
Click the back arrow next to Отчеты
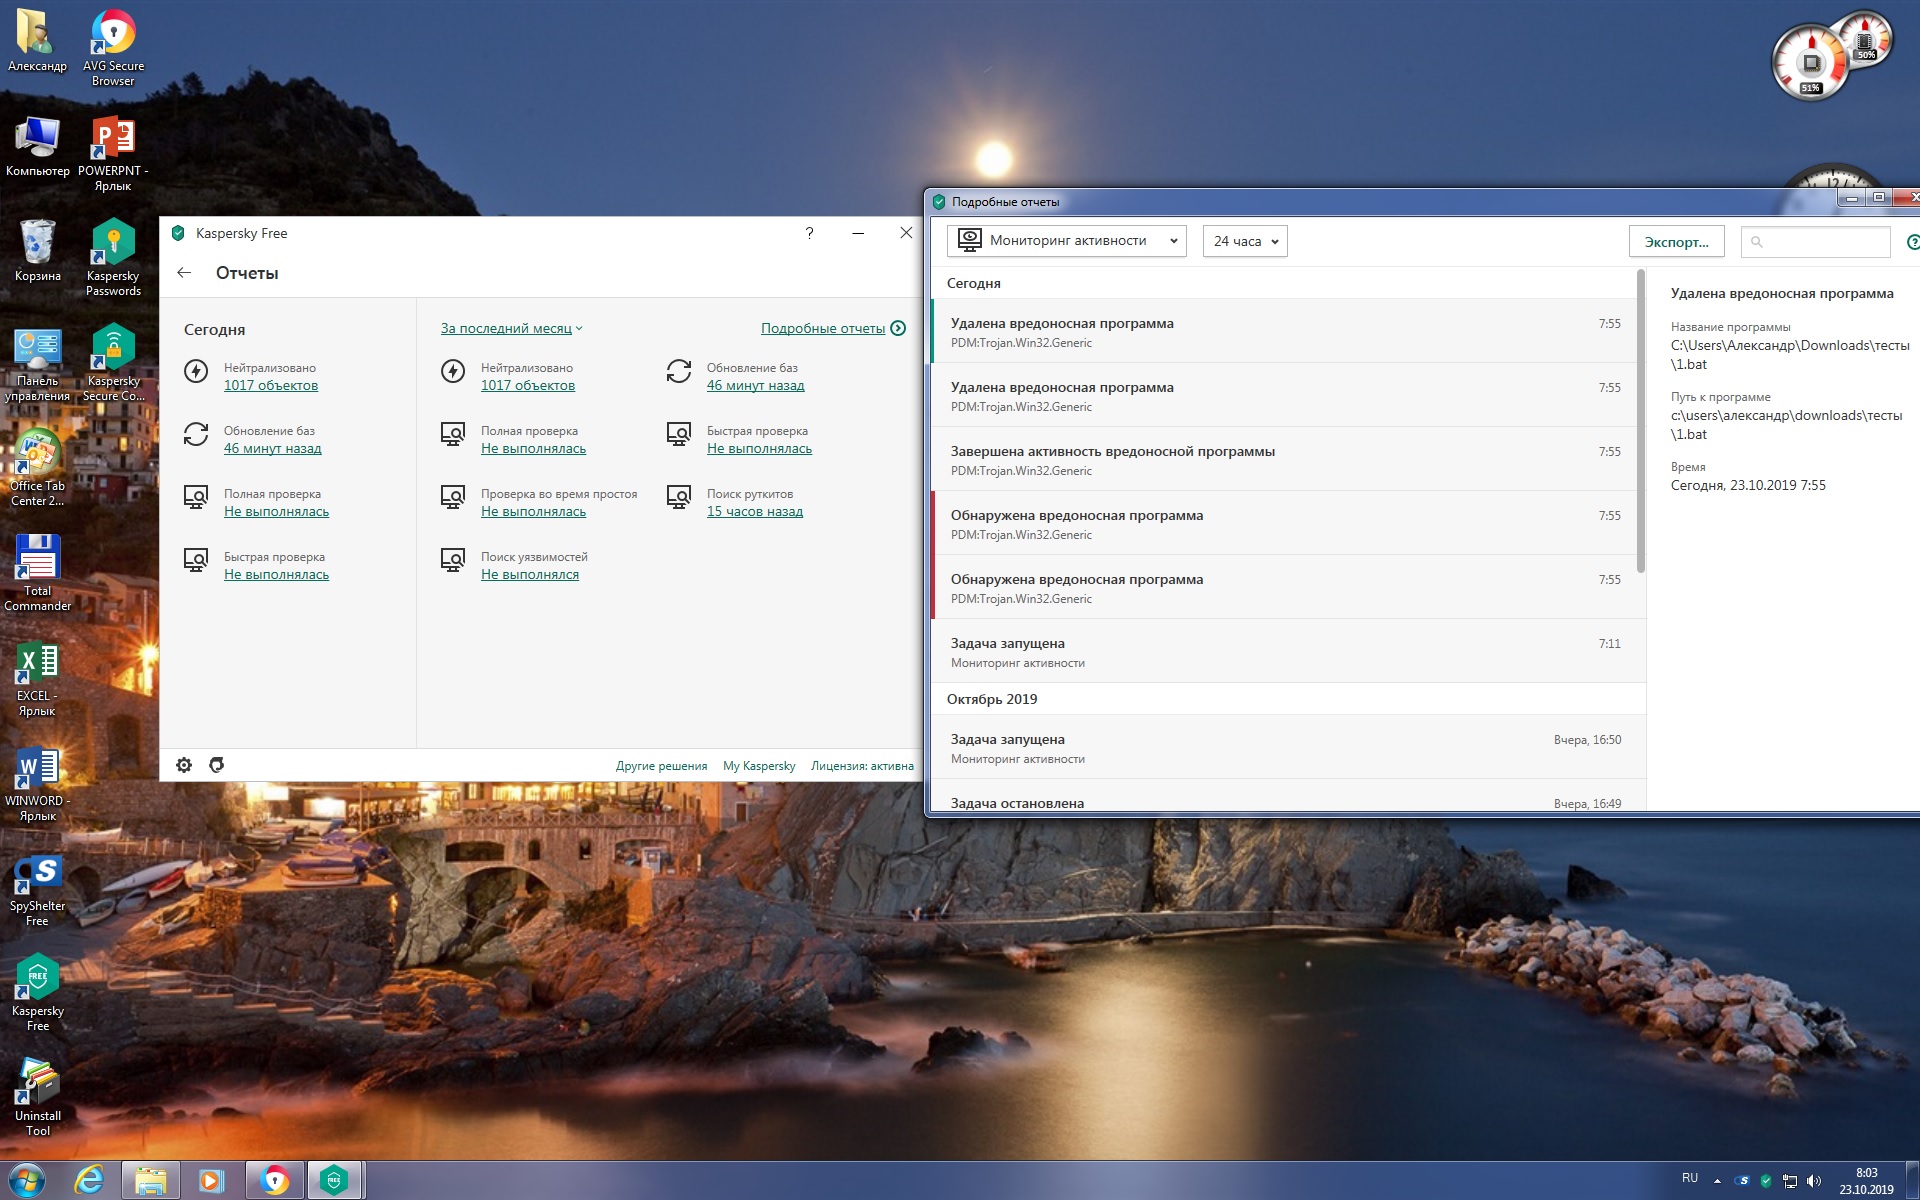click(184, 273)
